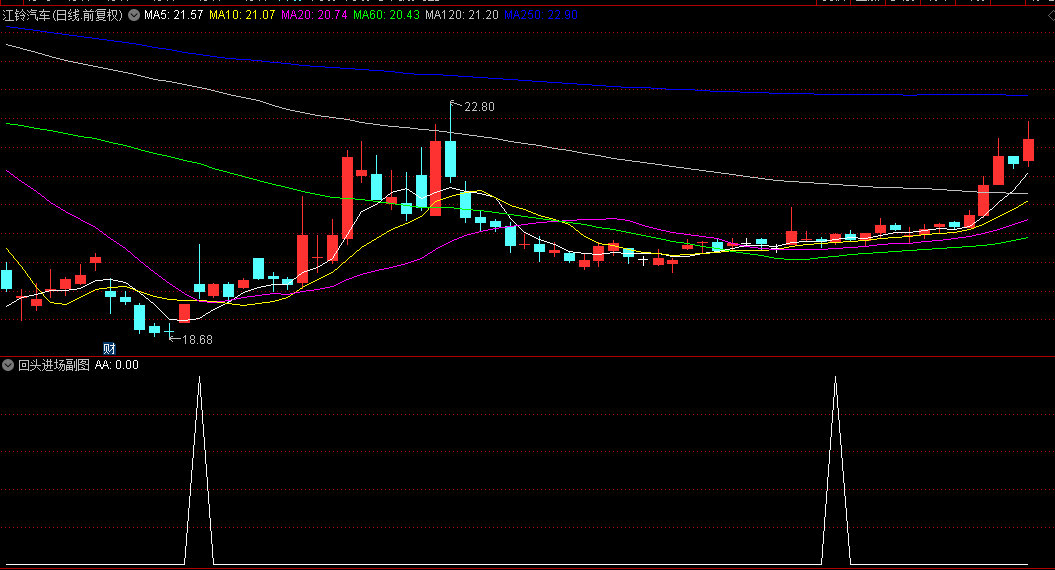Click the 江铃汽车(日线,前复权) chart title
Screen dimensions: 1055x570
click(x=63, y=15)
